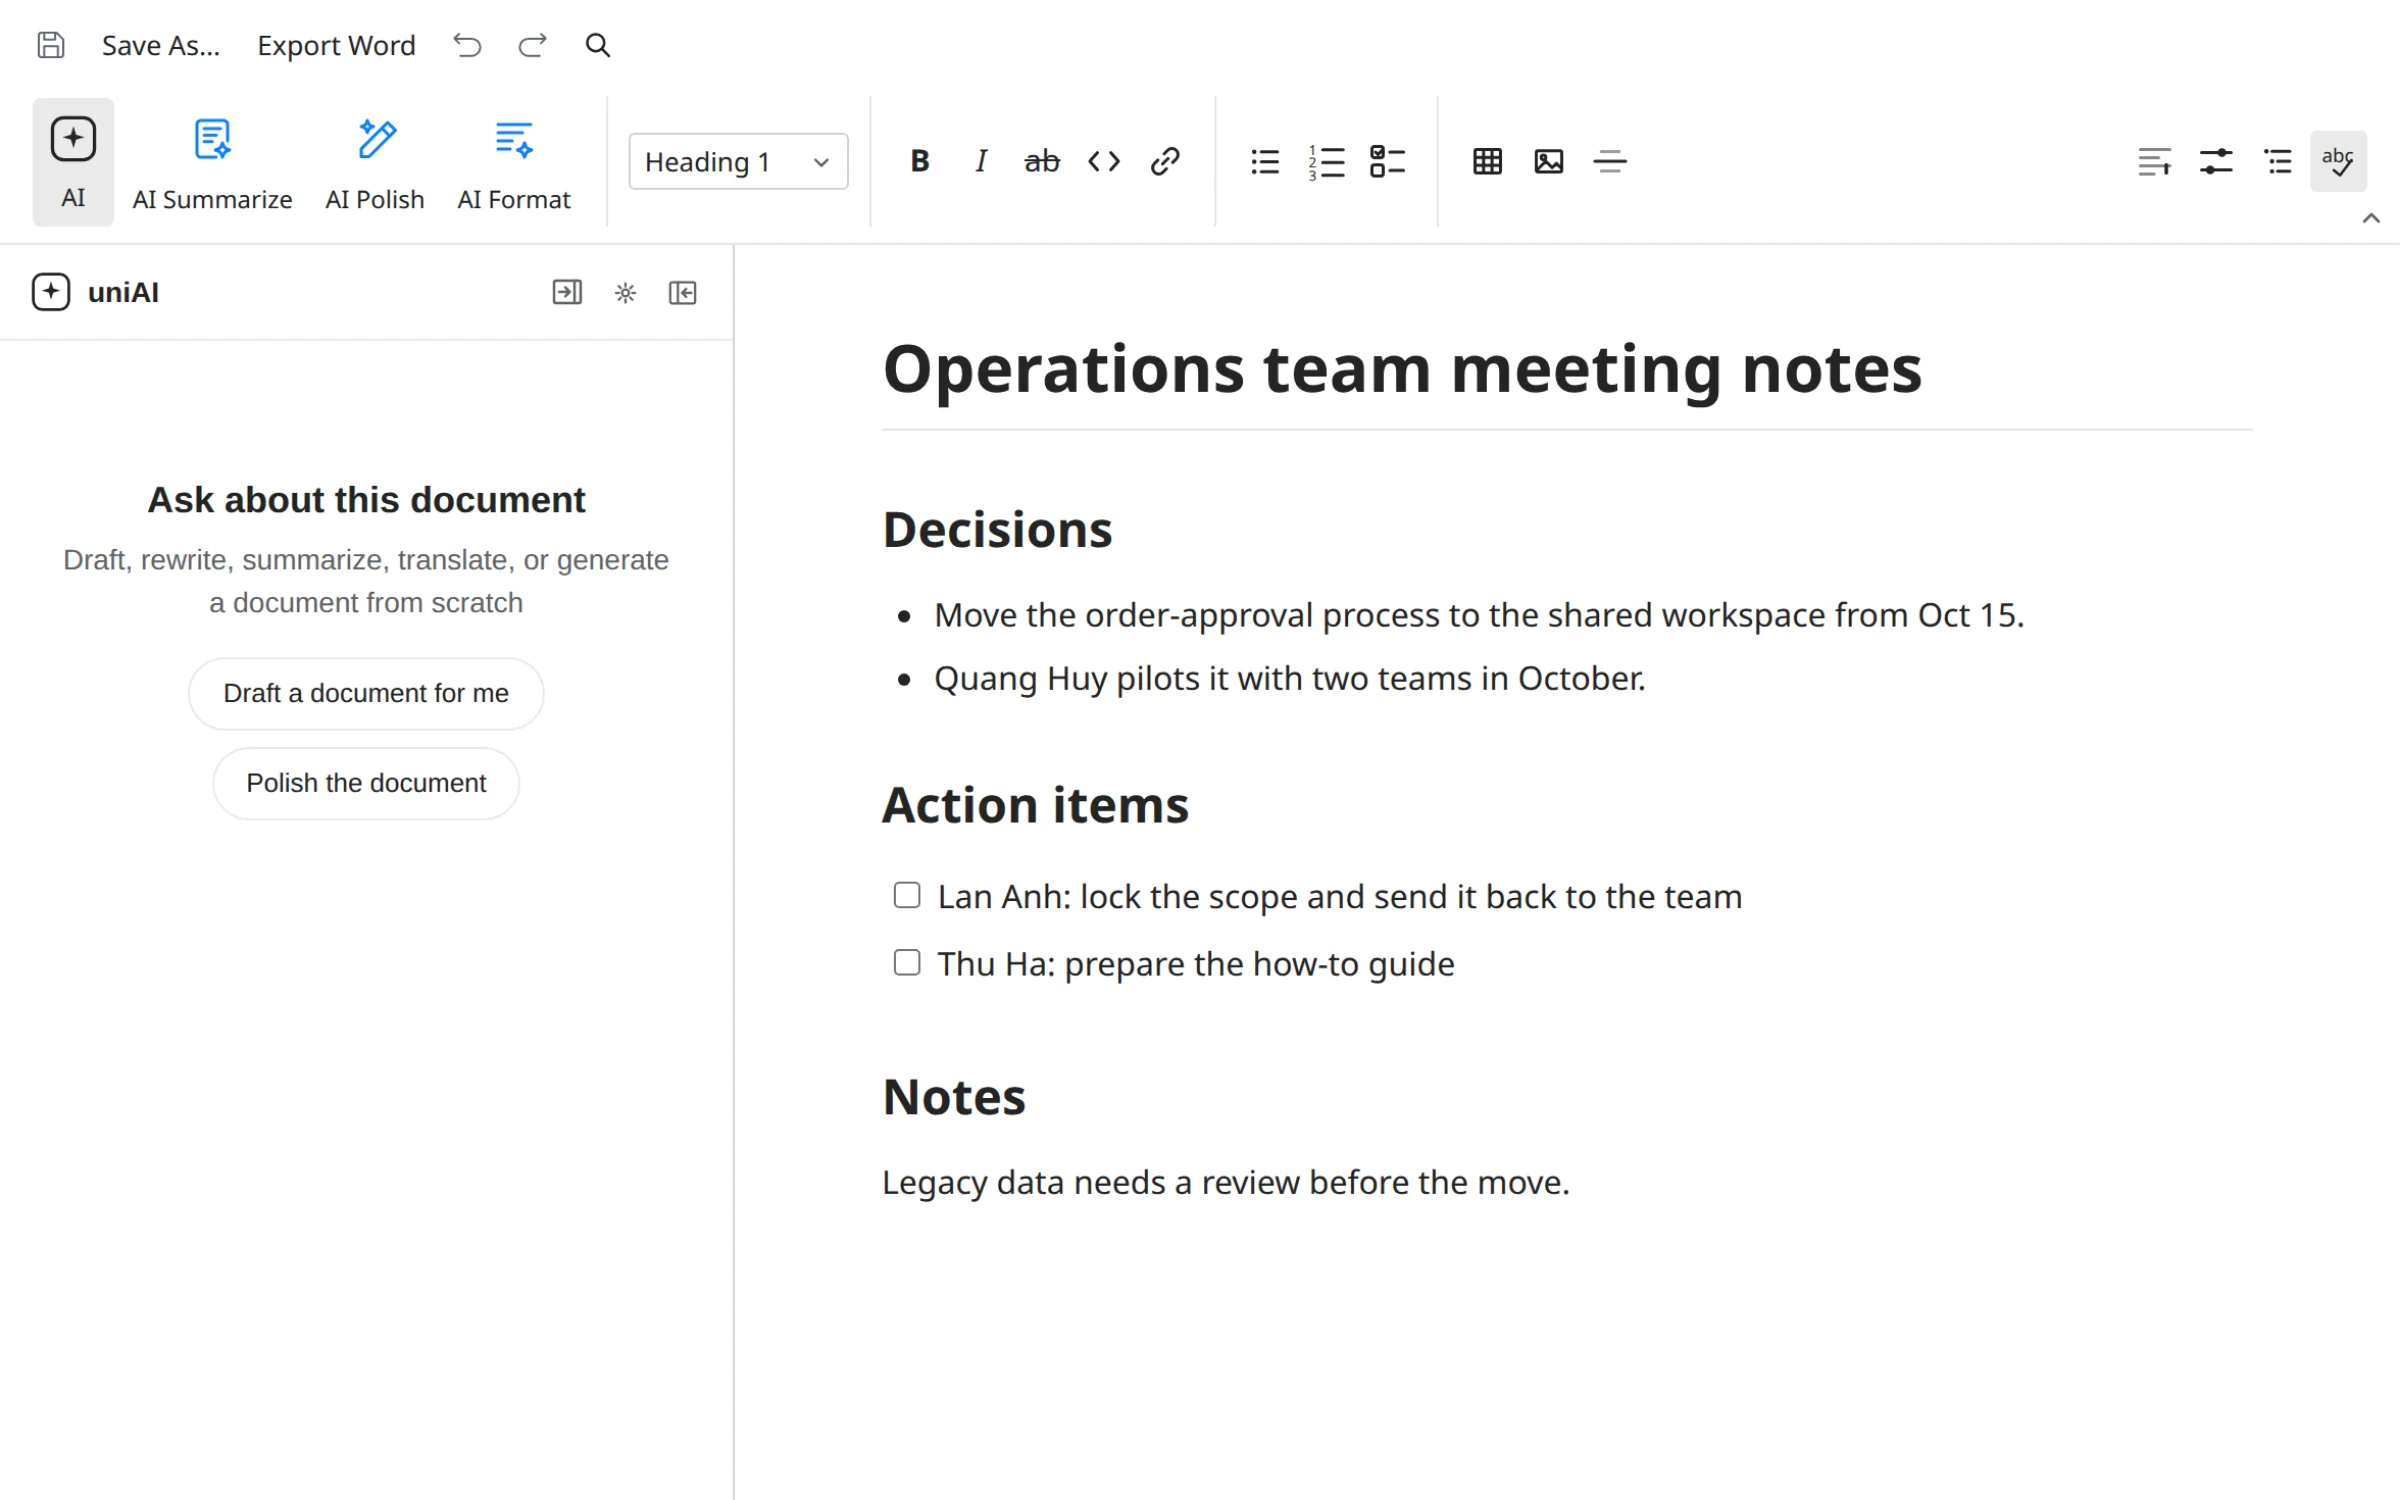The width and height of the screenshot is (2400, 1500).
Task: Create a numbered list
Action: [x=1327, y=161]
